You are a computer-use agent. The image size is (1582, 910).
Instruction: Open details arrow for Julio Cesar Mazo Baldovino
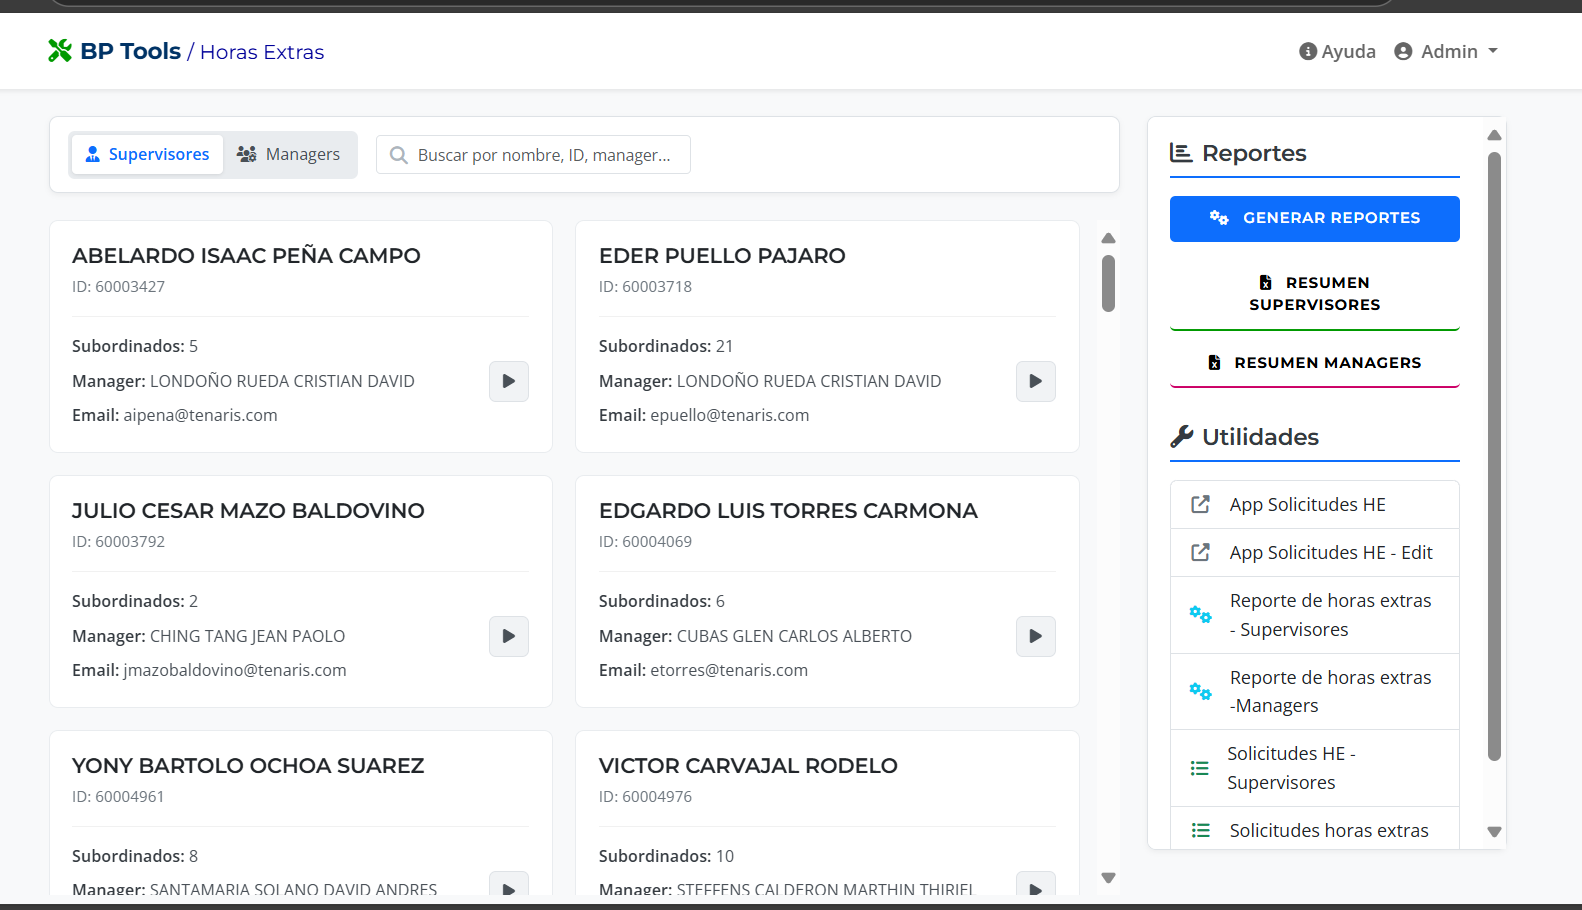tap(509, 636)
